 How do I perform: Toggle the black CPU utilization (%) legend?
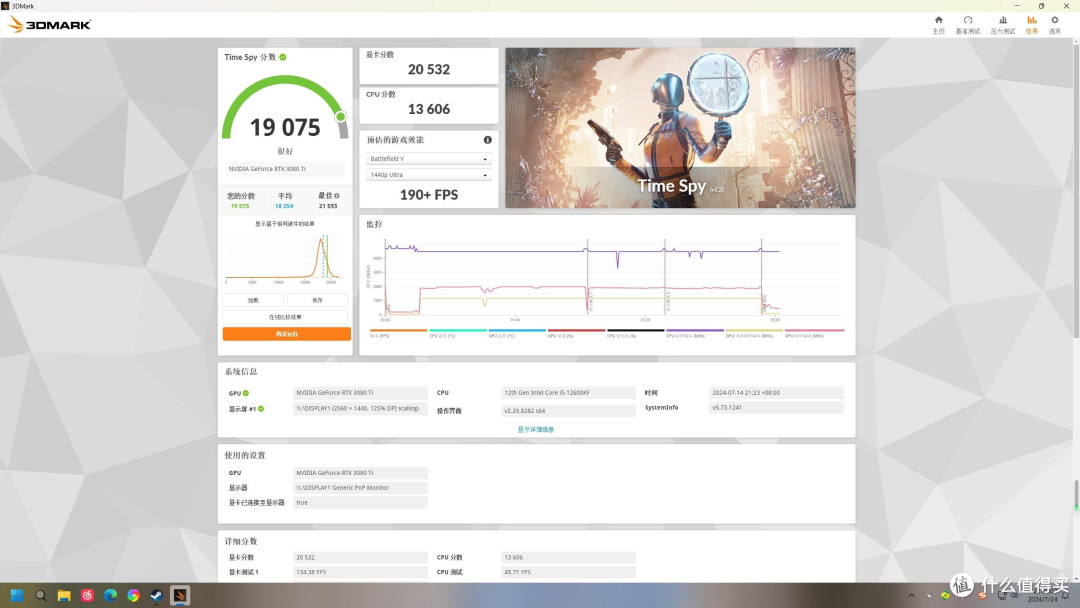635,333
